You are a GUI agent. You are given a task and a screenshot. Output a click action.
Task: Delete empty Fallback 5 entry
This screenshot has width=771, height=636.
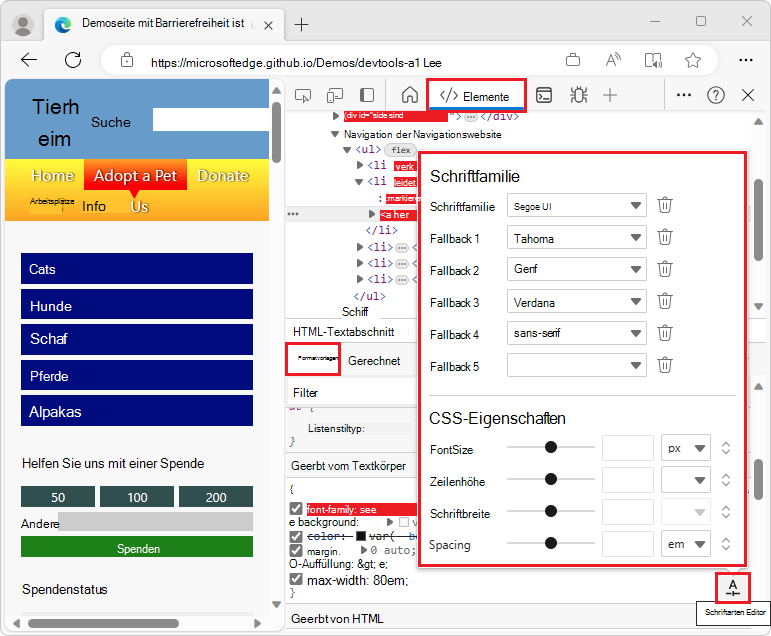point(665,365)
